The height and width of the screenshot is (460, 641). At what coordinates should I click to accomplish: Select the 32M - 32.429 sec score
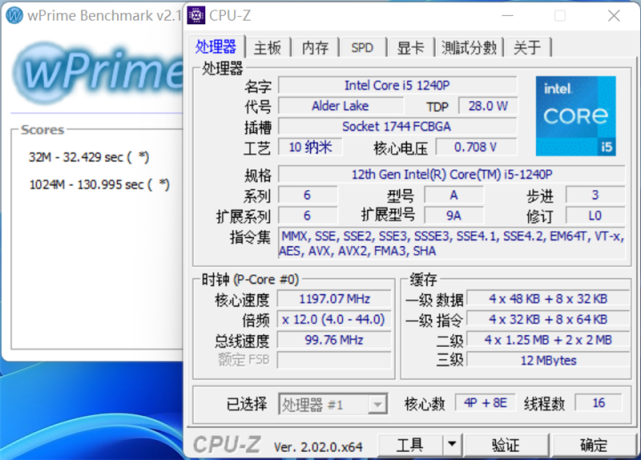(89, 157)
